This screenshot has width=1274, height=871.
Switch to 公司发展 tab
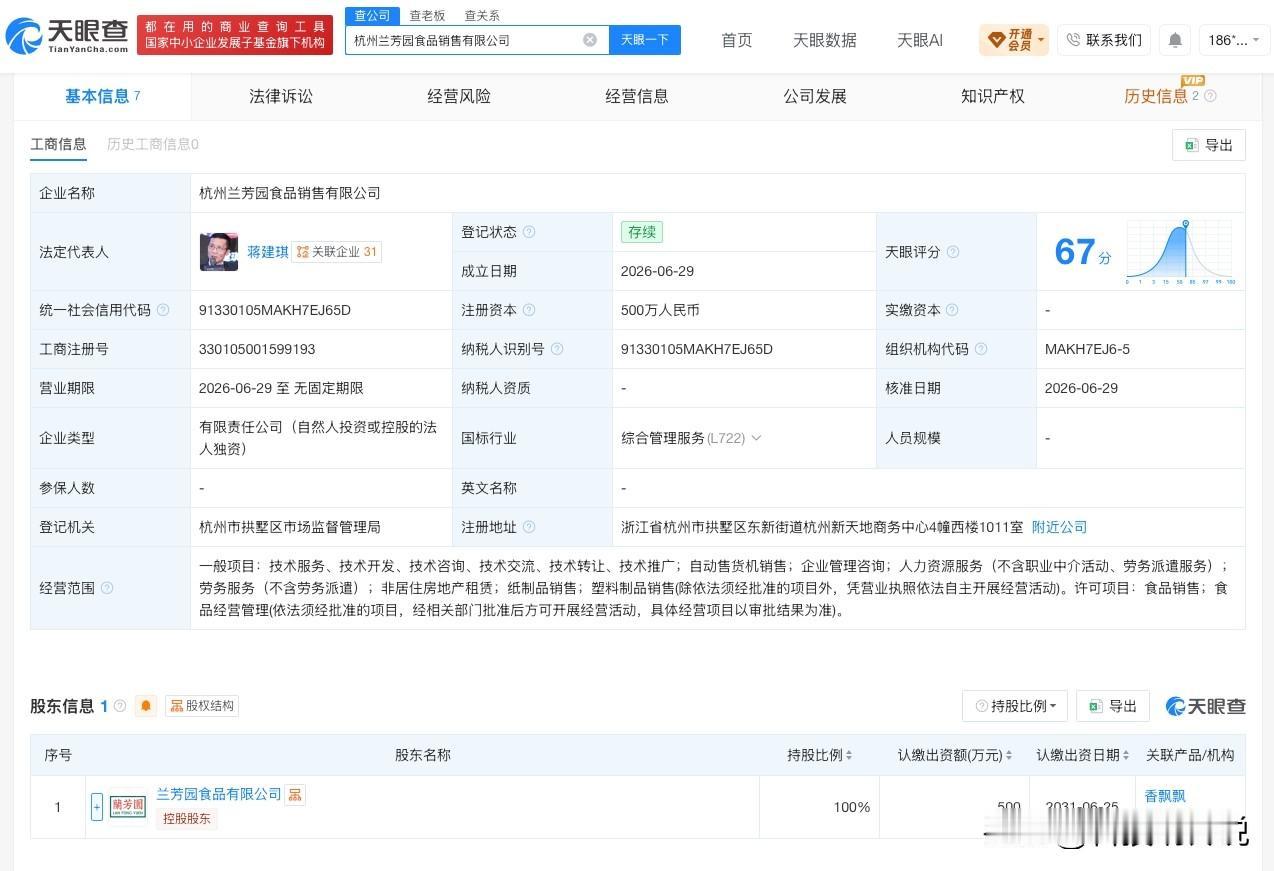pos(815,96)
